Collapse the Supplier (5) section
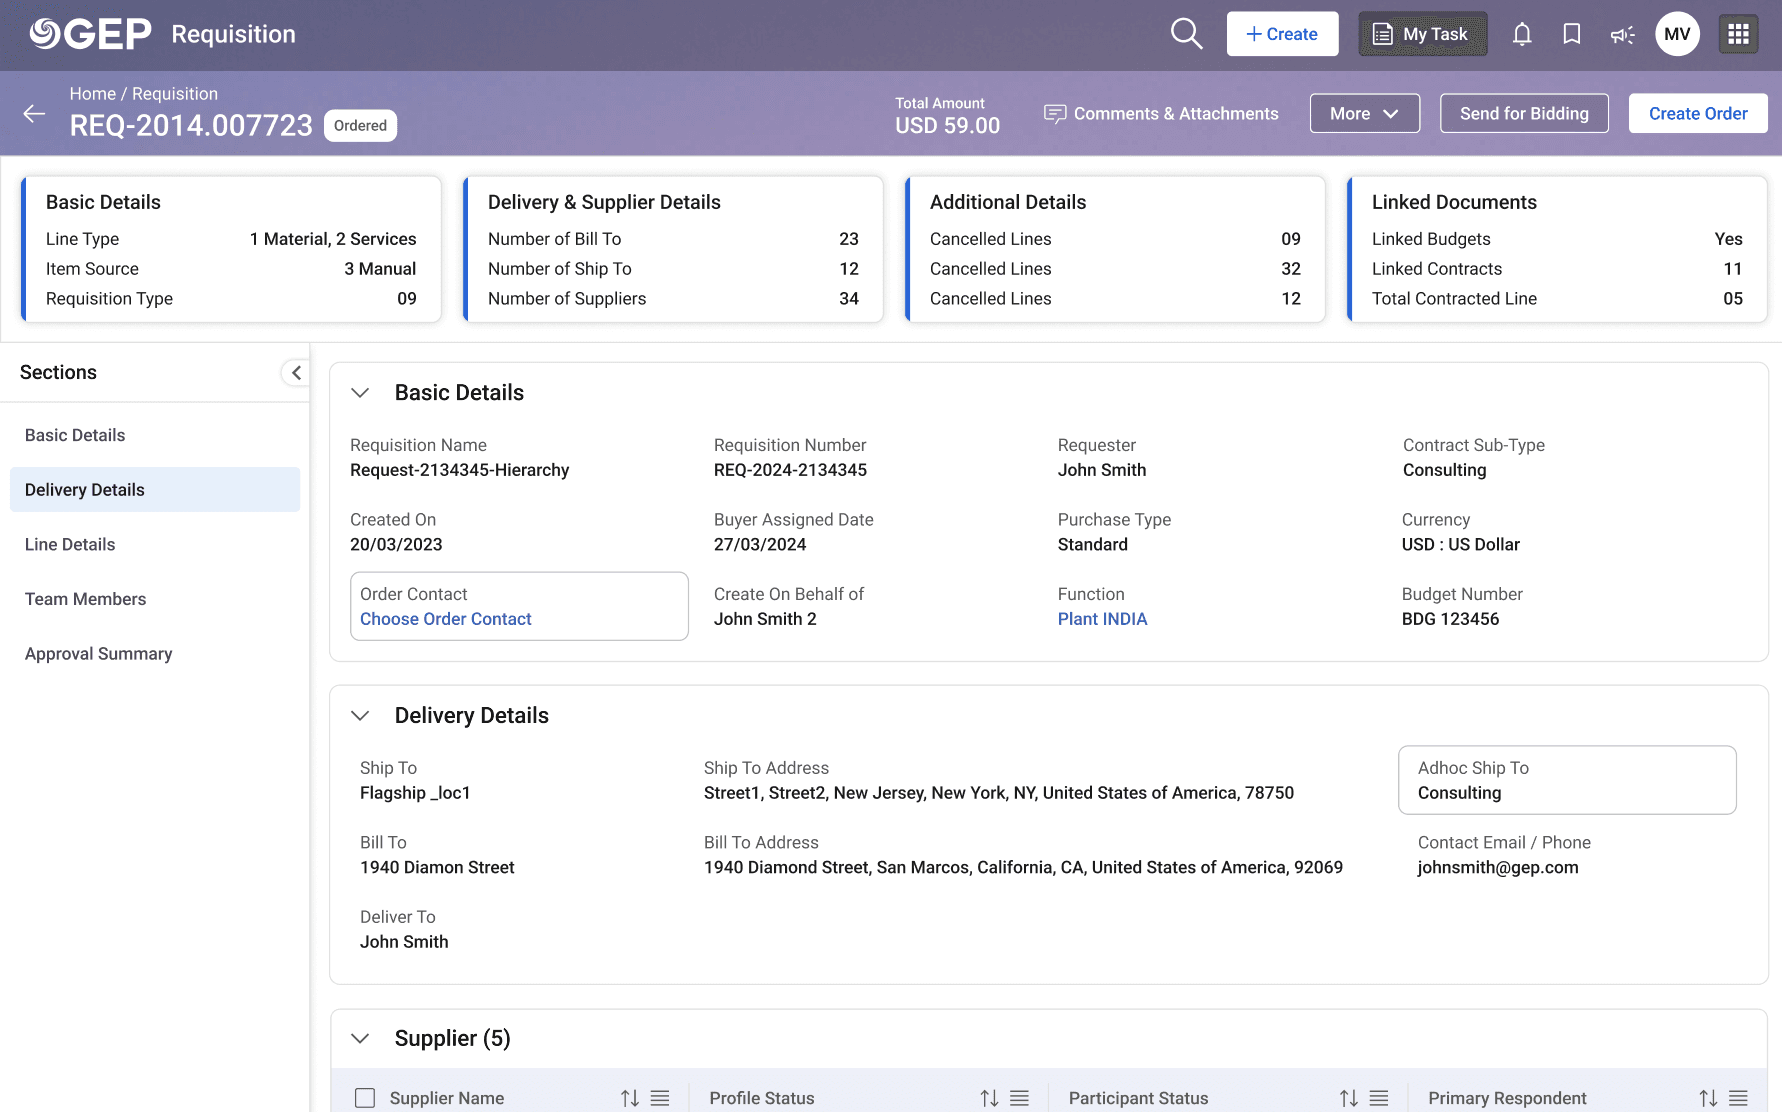 point(361,1039)
